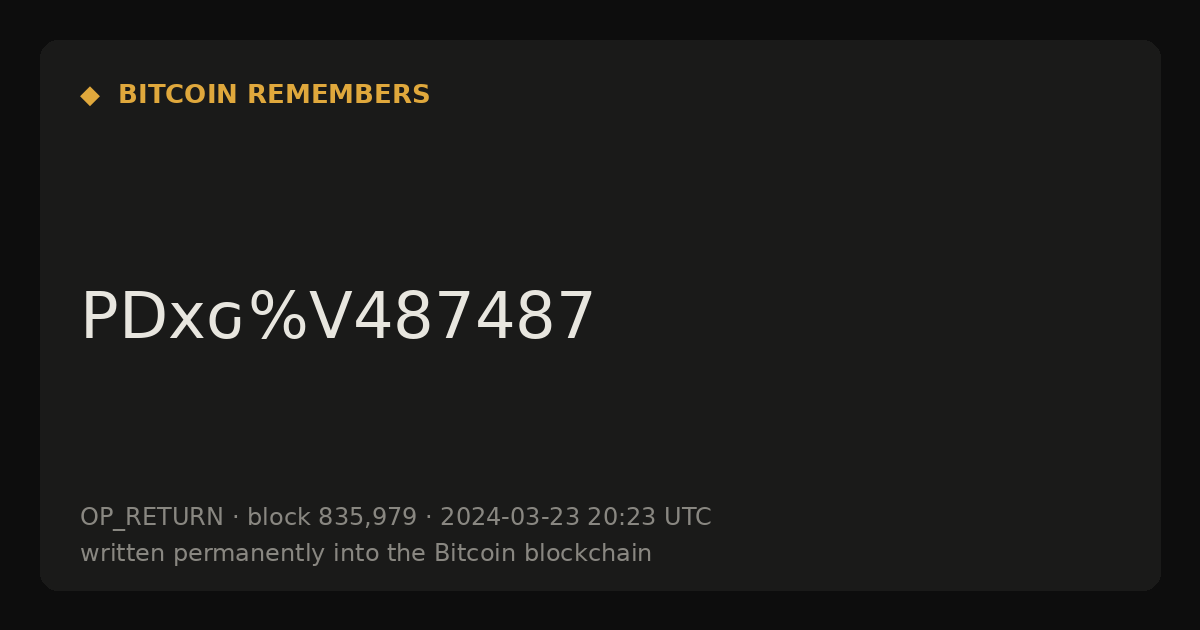Click the dot separator after OP_RETURN
The image size is (1200, 630).
(x=236, y=518)
